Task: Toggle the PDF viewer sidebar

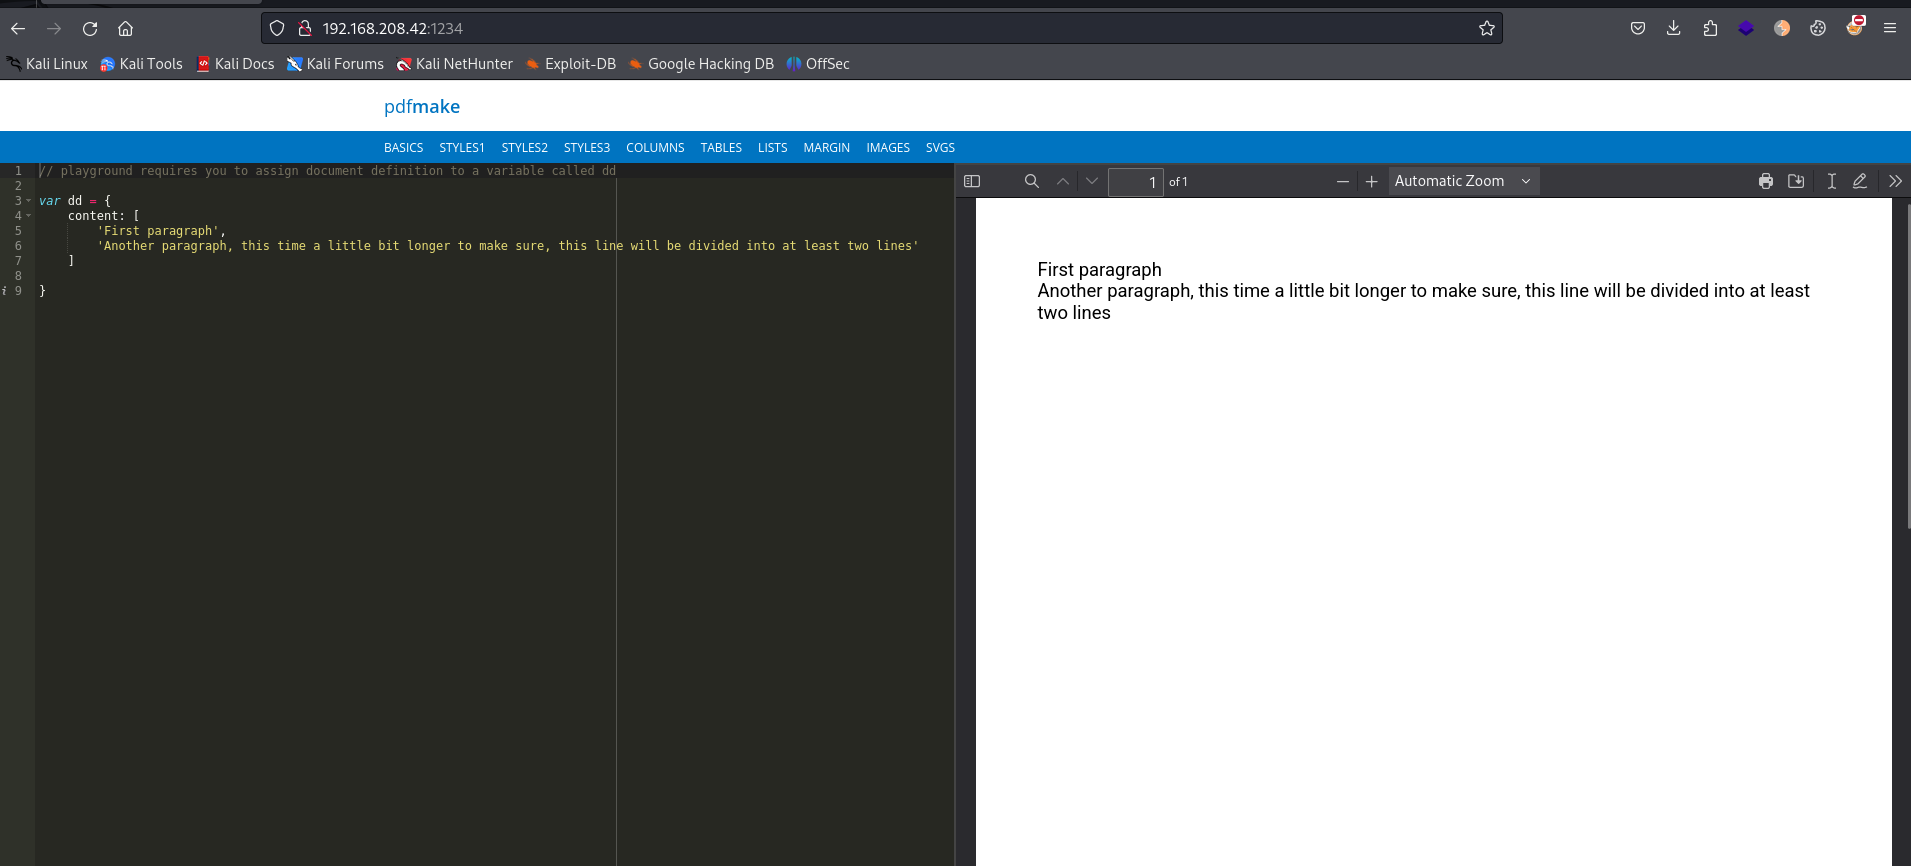Action: 972,181
